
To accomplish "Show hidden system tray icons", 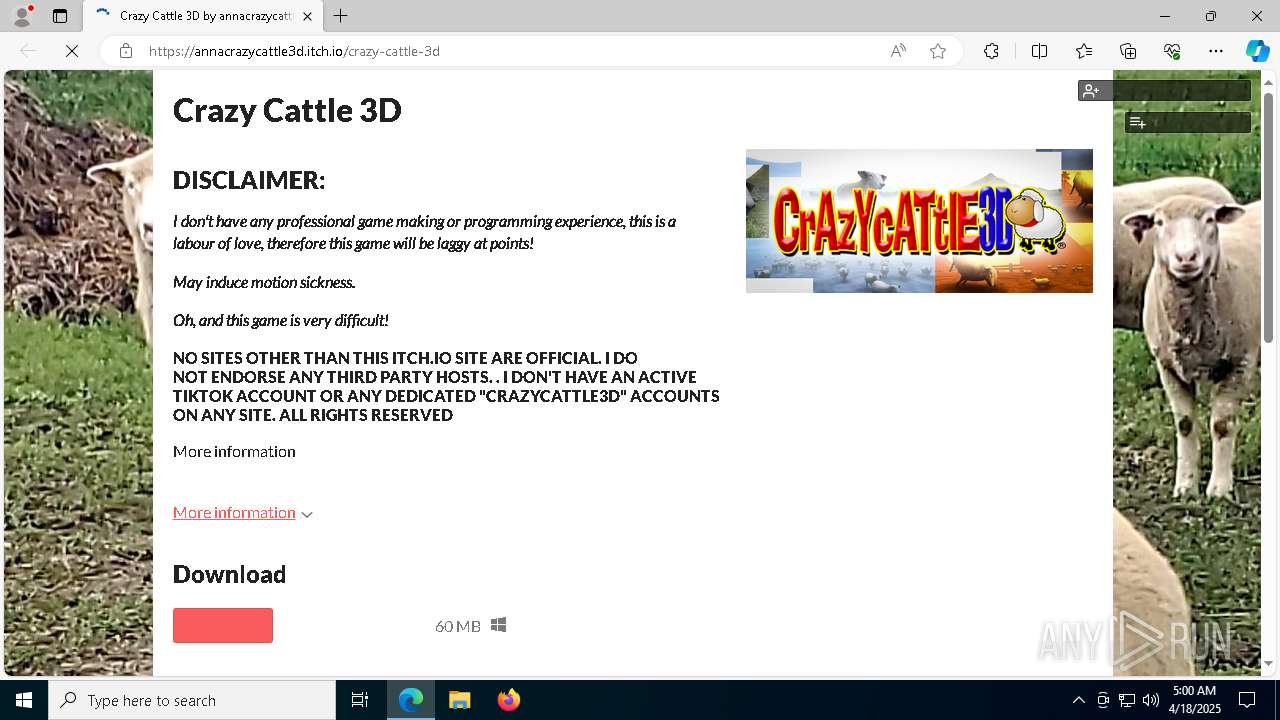I will (x=1078, y=700).
